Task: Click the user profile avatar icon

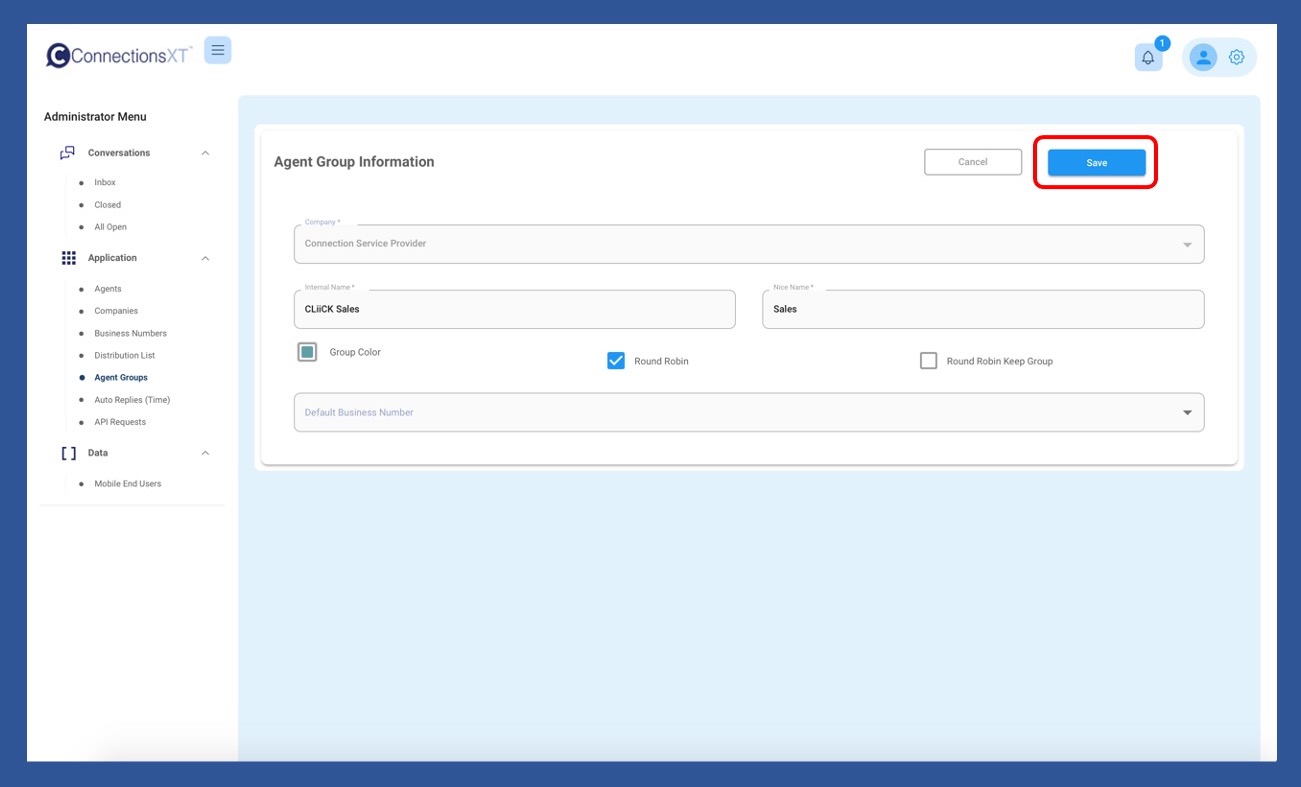Action: pos(1203,58)
